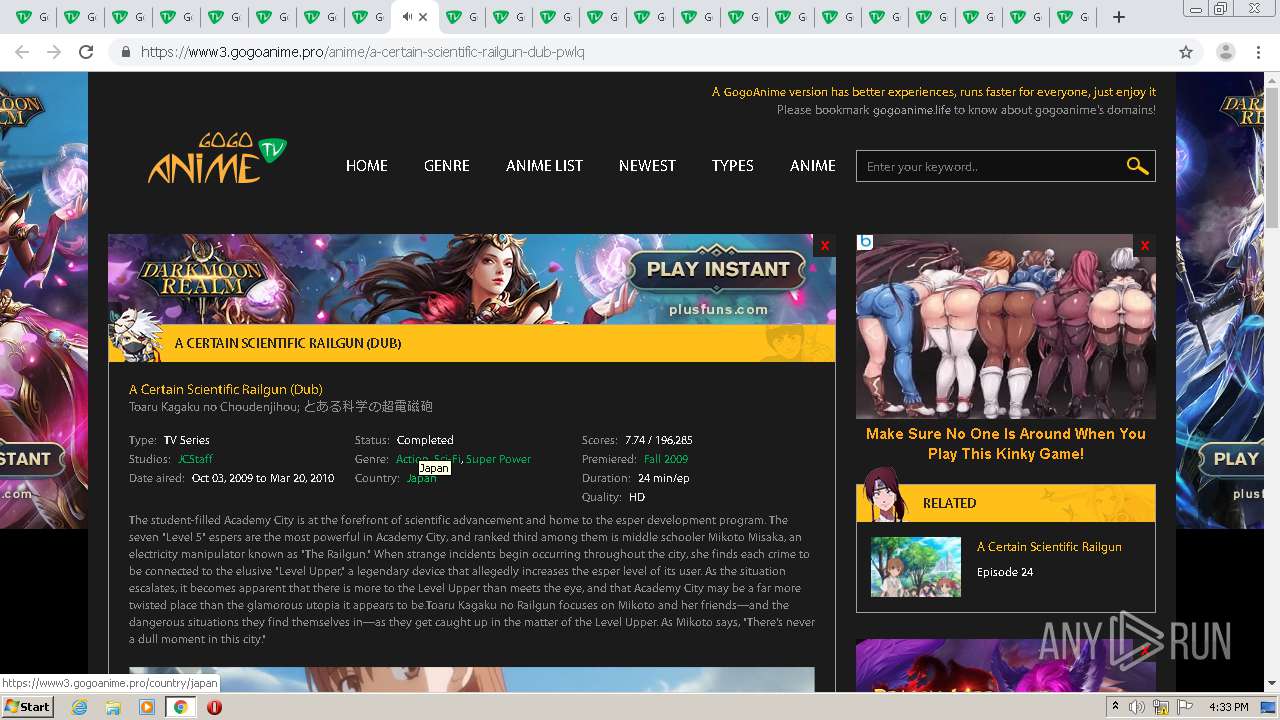Switch to the first browser tab
Screen dimensions: 1280x720
pos(32,17)
